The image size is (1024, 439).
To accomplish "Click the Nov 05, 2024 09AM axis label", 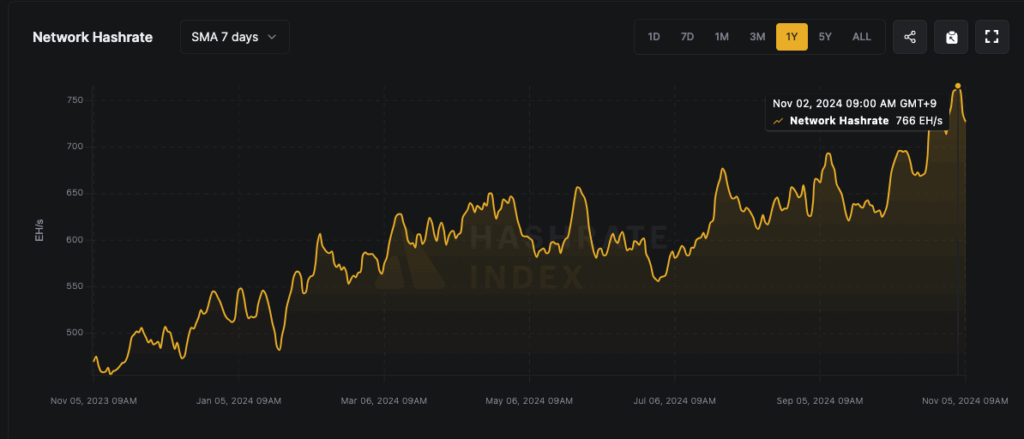I will coord(965,401).
